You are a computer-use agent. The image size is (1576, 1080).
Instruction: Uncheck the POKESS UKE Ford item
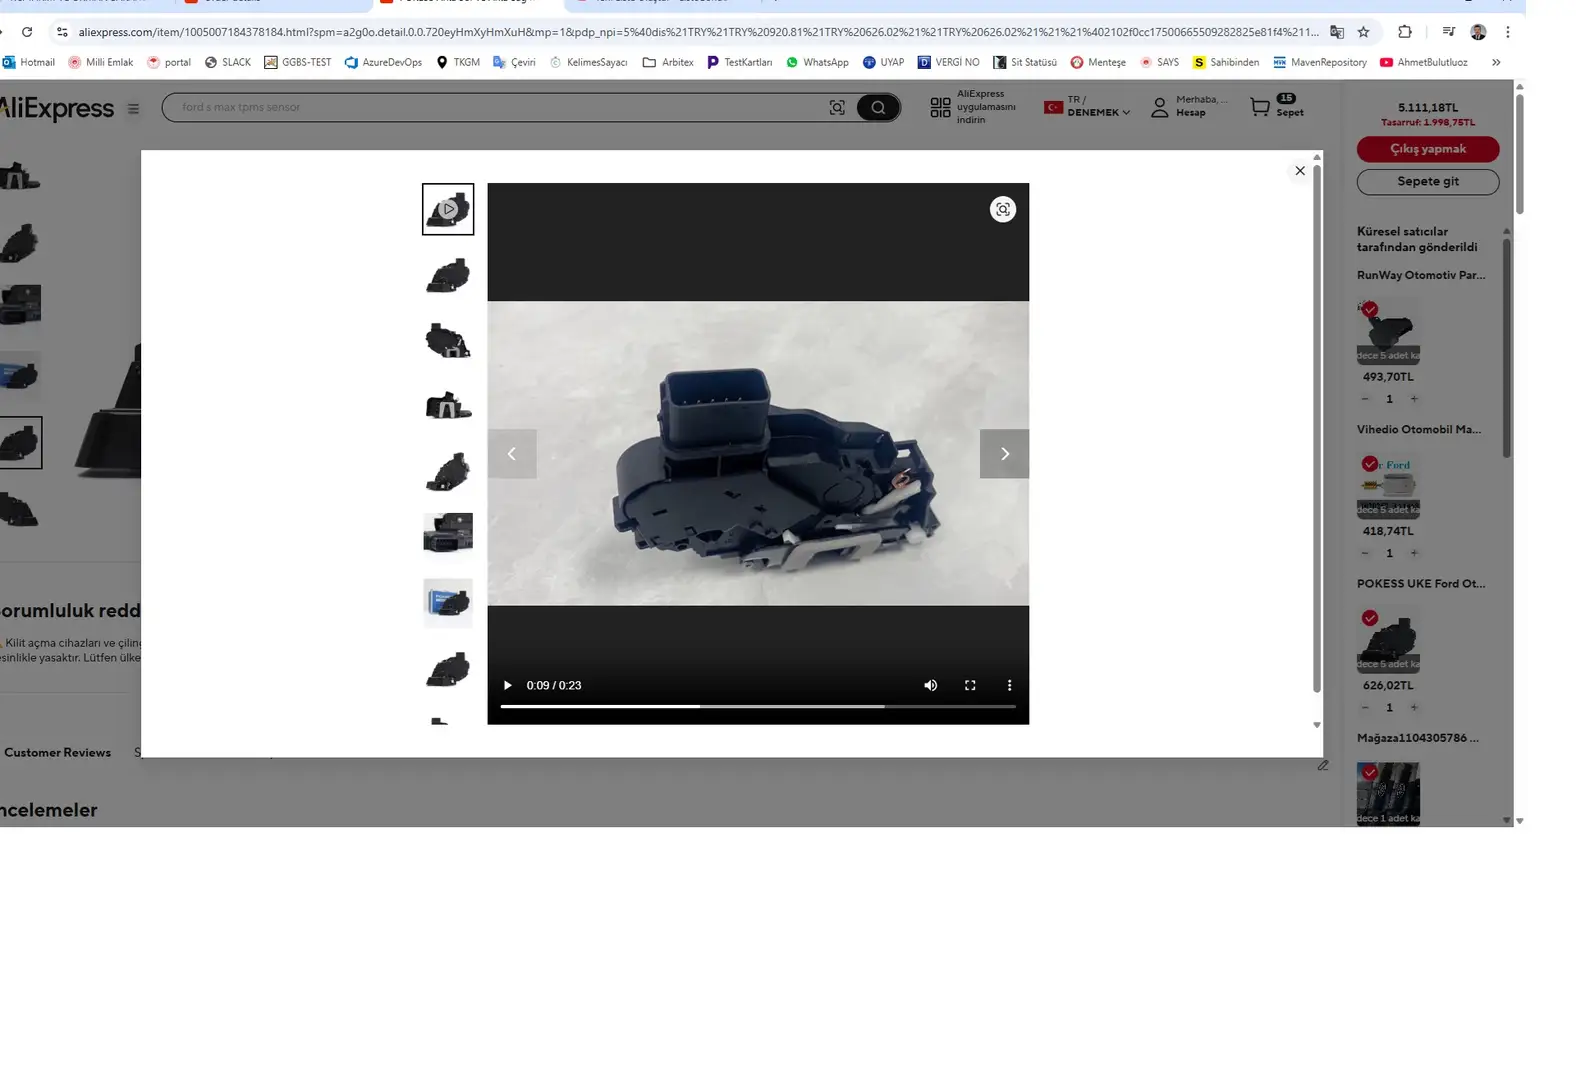click(1370, 618)
